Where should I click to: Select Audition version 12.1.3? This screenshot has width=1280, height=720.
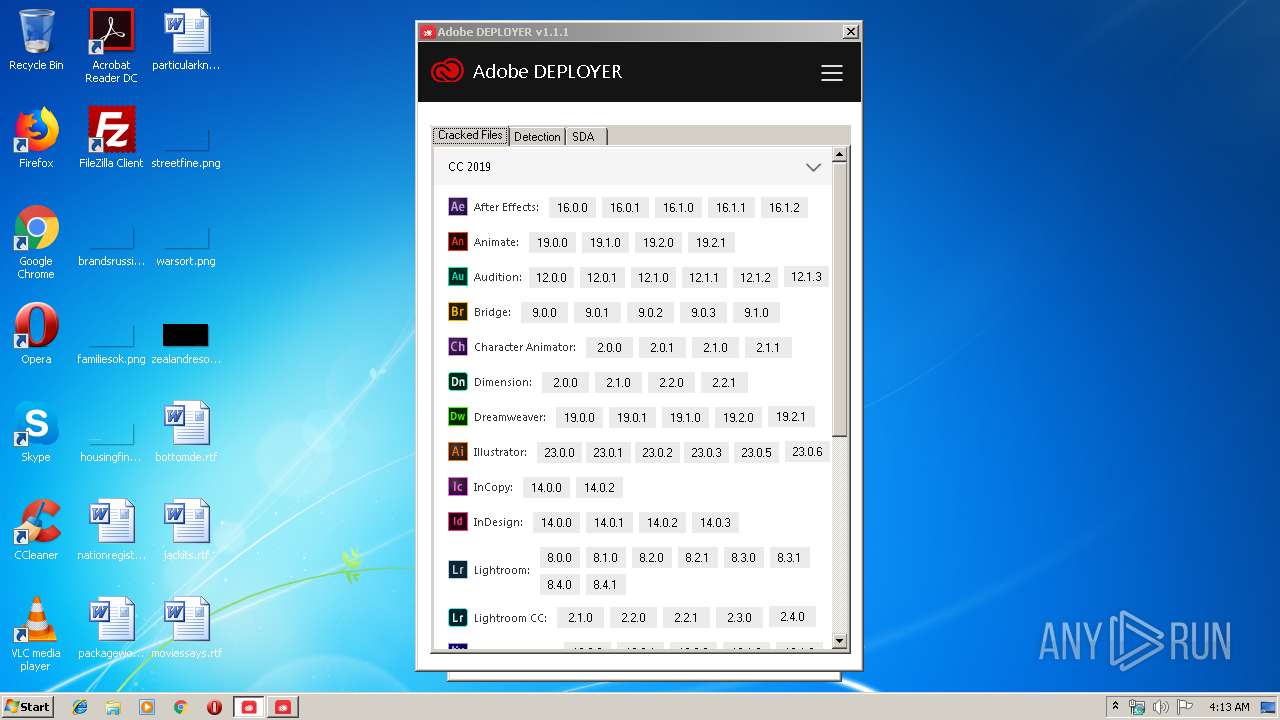coord(806,277)
